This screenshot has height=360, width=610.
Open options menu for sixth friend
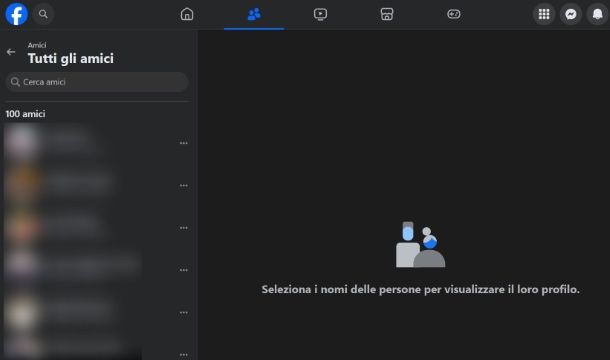tap(184, 355)
